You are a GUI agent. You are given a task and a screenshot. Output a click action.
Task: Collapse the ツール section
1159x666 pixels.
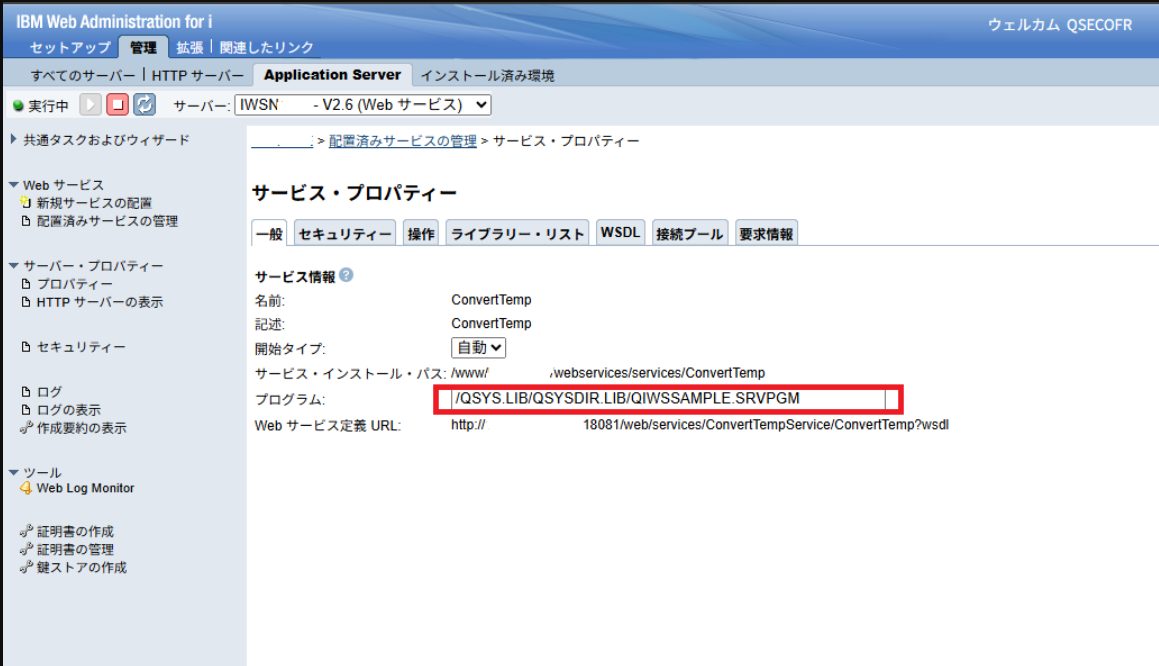(x=13, y=472)
